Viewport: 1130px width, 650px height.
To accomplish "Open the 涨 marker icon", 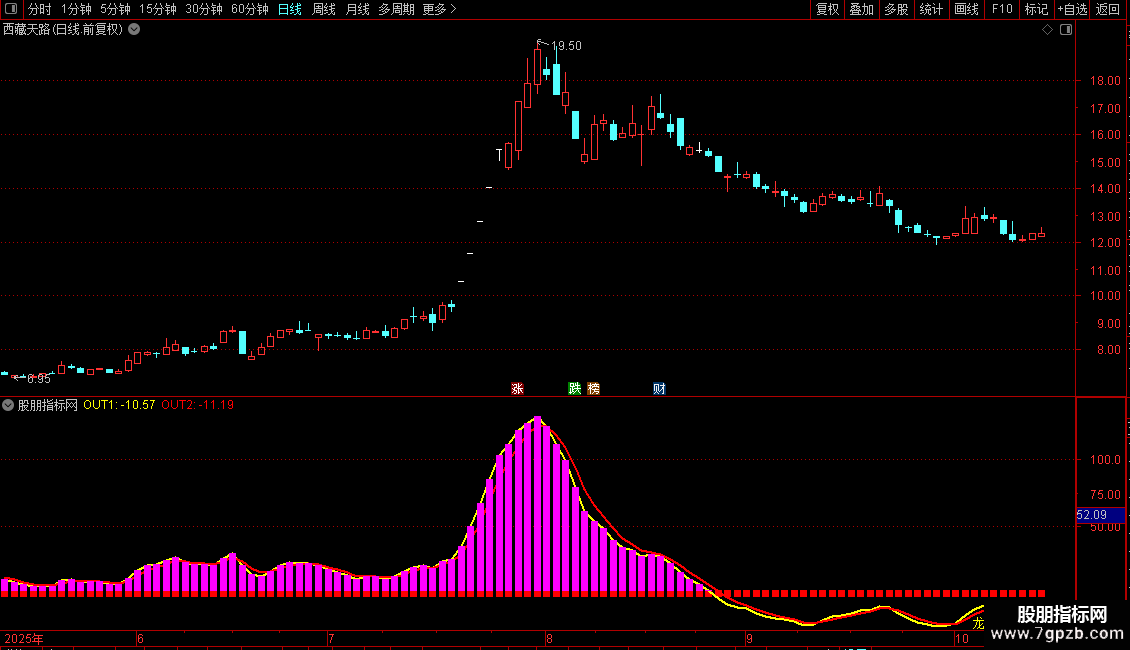I will click(x=517, y=388).
